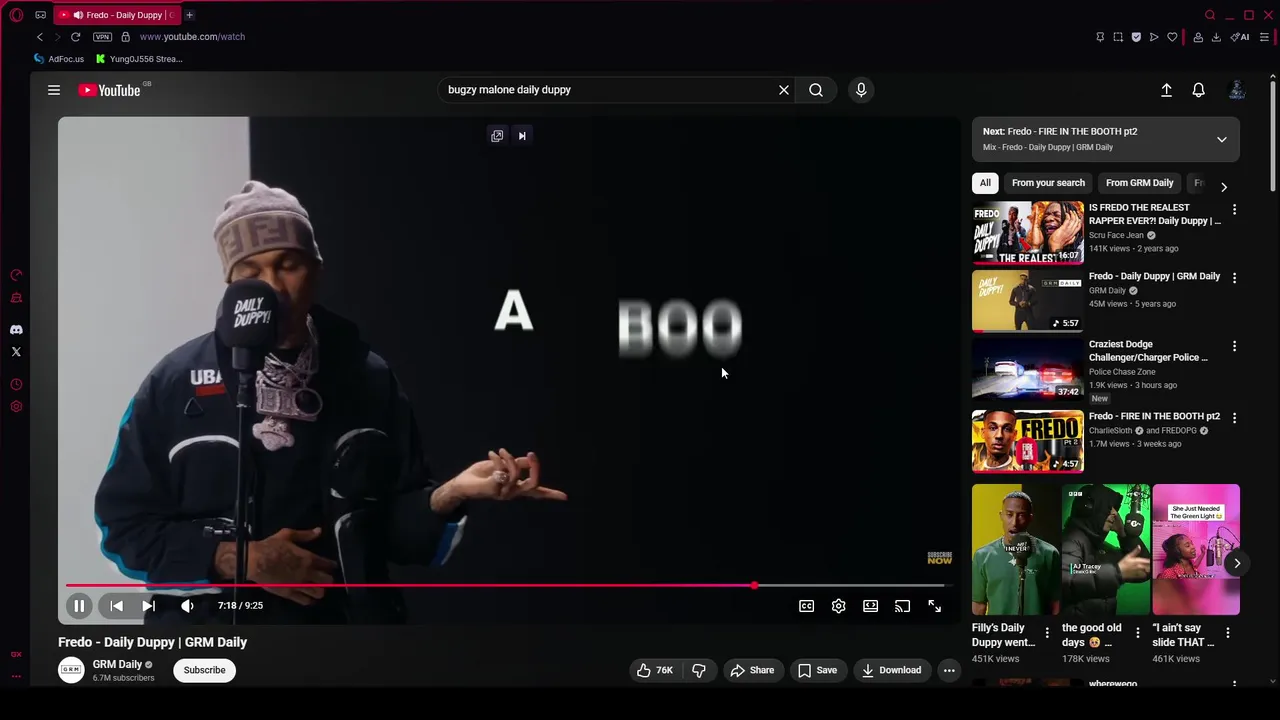
Task: Open the AdFoc.us bookmark
Action: [59, 59]
